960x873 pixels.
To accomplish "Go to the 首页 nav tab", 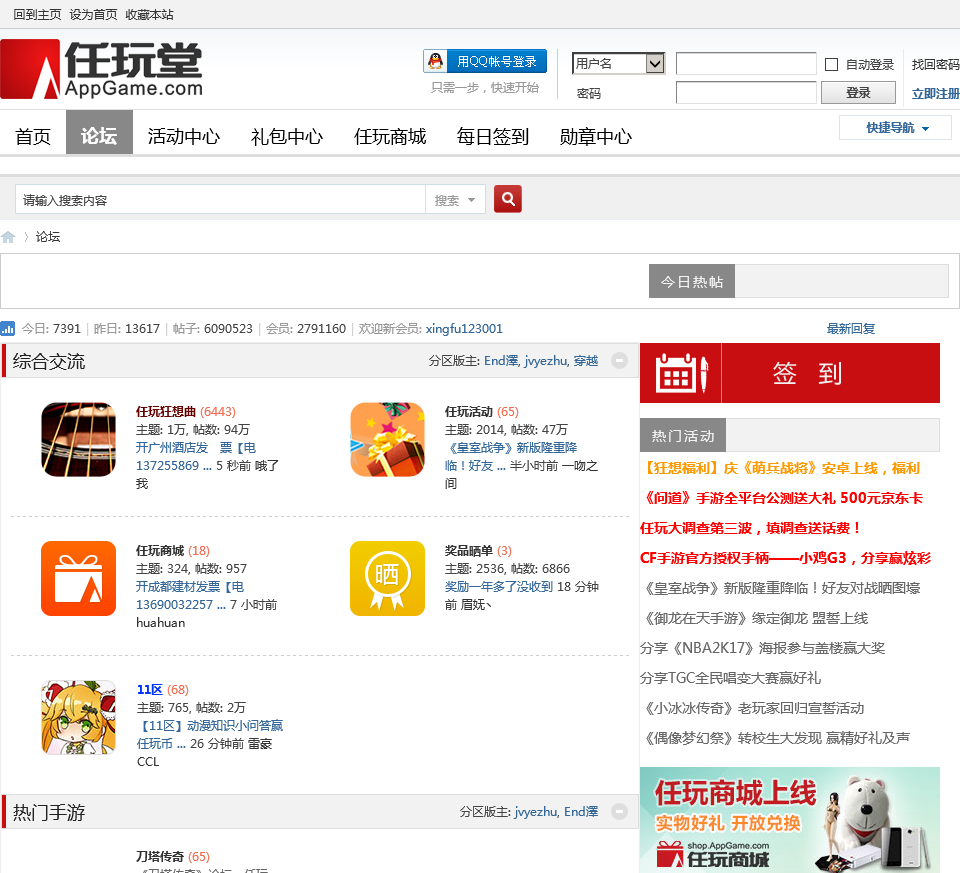I will (32, 136).
